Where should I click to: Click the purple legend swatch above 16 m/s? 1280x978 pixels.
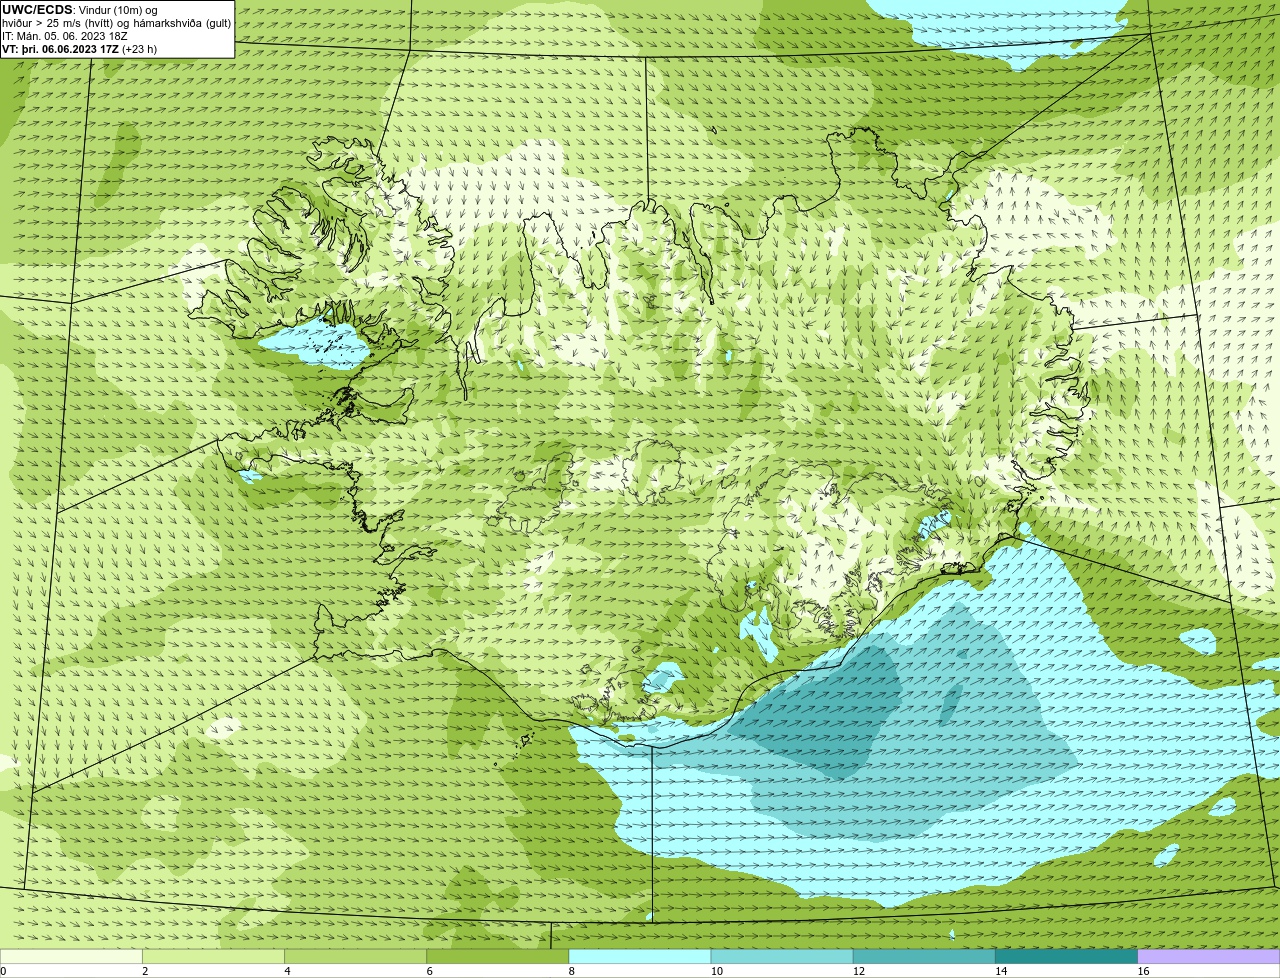[1209, 956]
